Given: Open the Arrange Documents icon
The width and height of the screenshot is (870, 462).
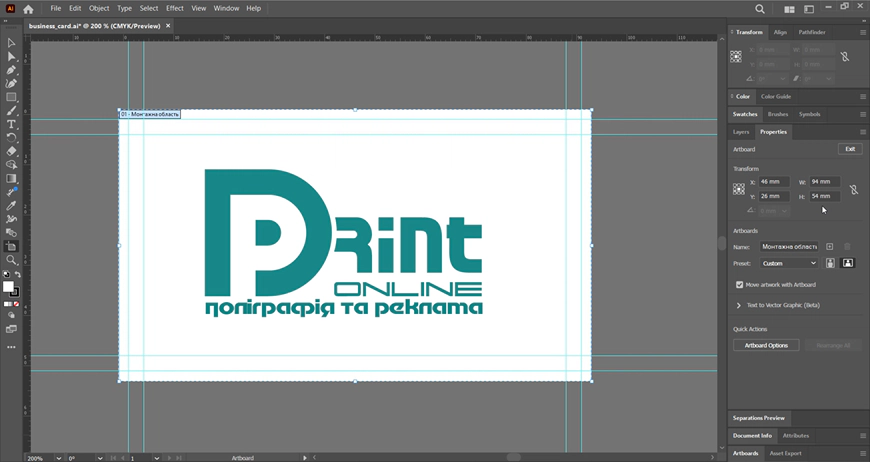Looking at the screenshot, I should [789, 9].
